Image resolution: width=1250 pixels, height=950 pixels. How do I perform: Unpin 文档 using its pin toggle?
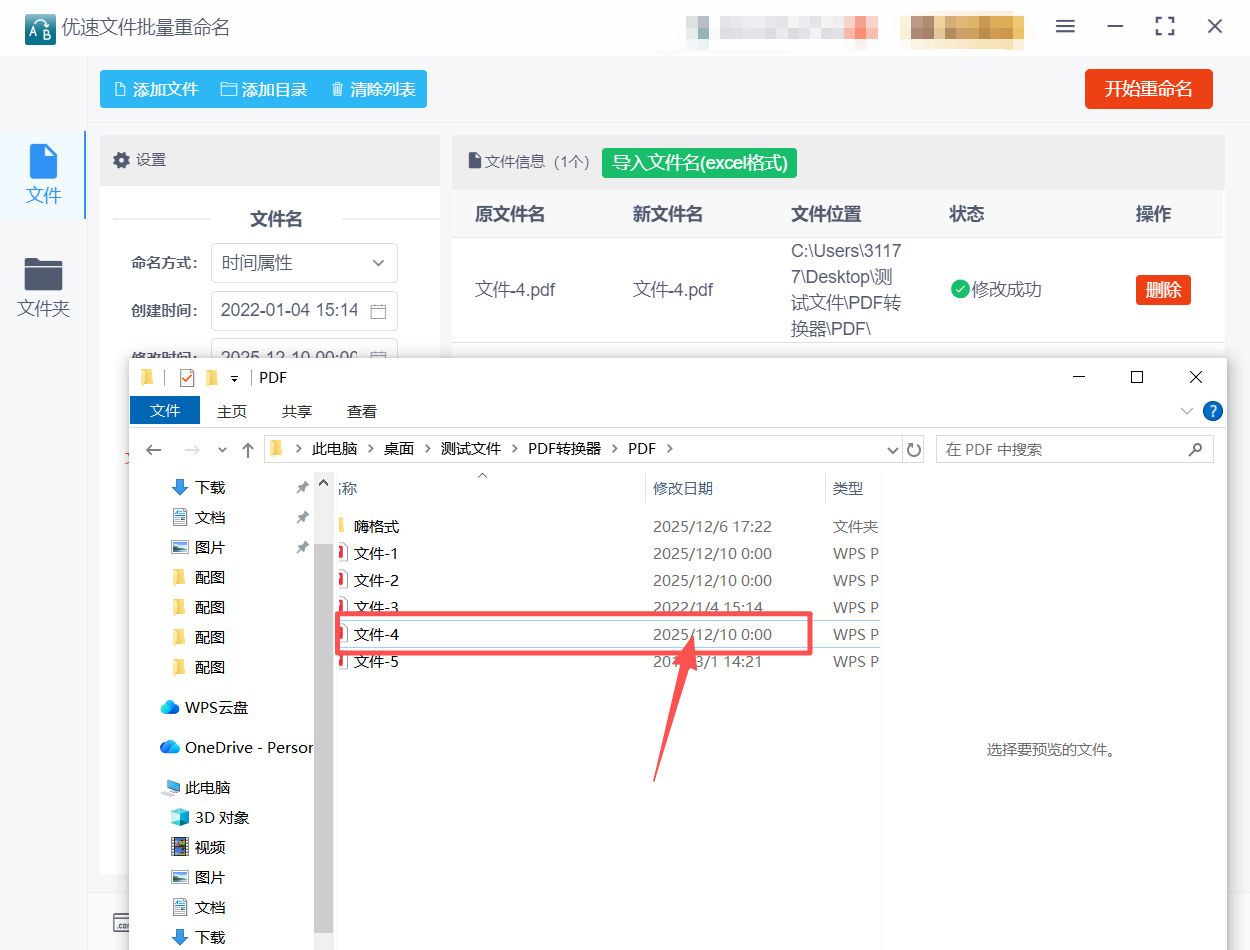(301, 517)
